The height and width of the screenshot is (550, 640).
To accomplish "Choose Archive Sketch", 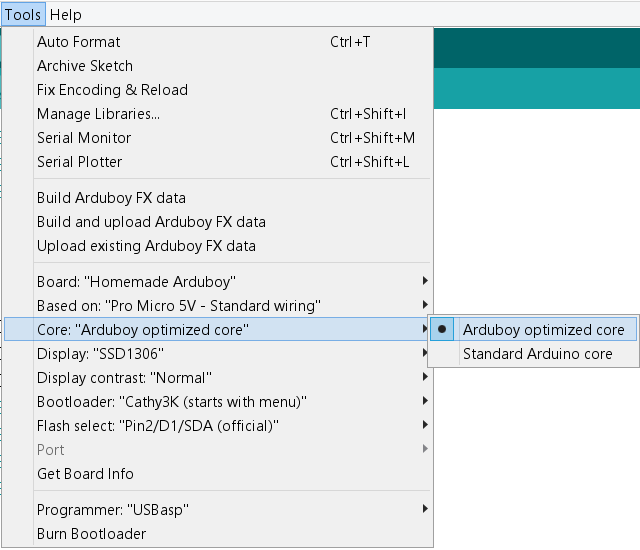I will pyautogui.click(x=85, y=66).
